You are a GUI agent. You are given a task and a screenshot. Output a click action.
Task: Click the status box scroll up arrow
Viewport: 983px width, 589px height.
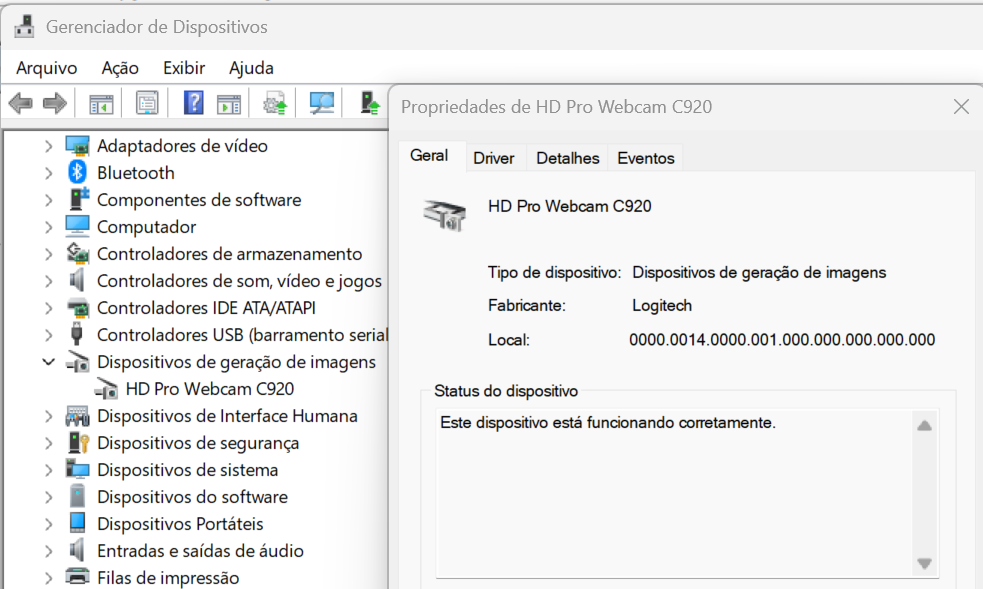tap(924, 425)
